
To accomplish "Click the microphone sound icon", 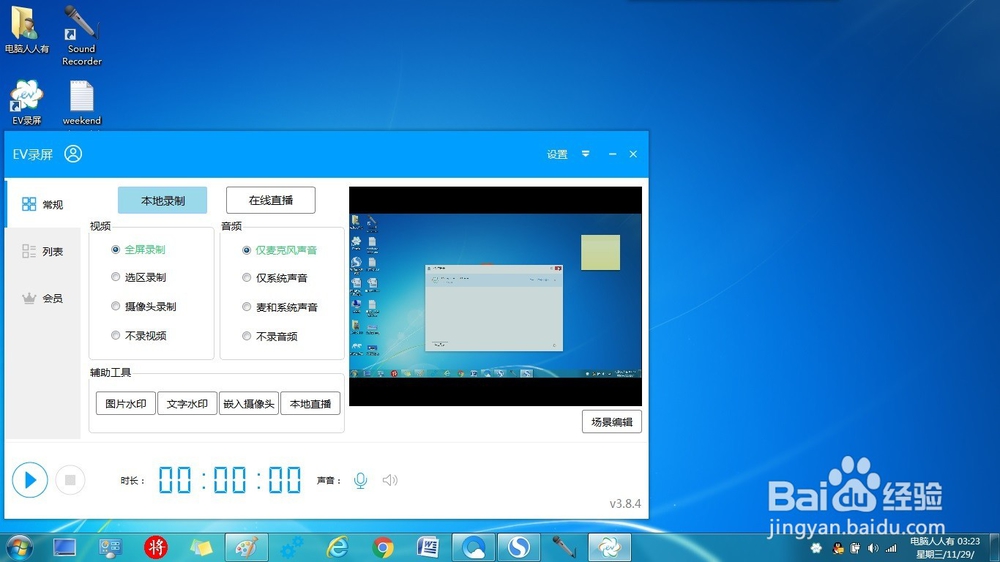I will tap(360, 480).
